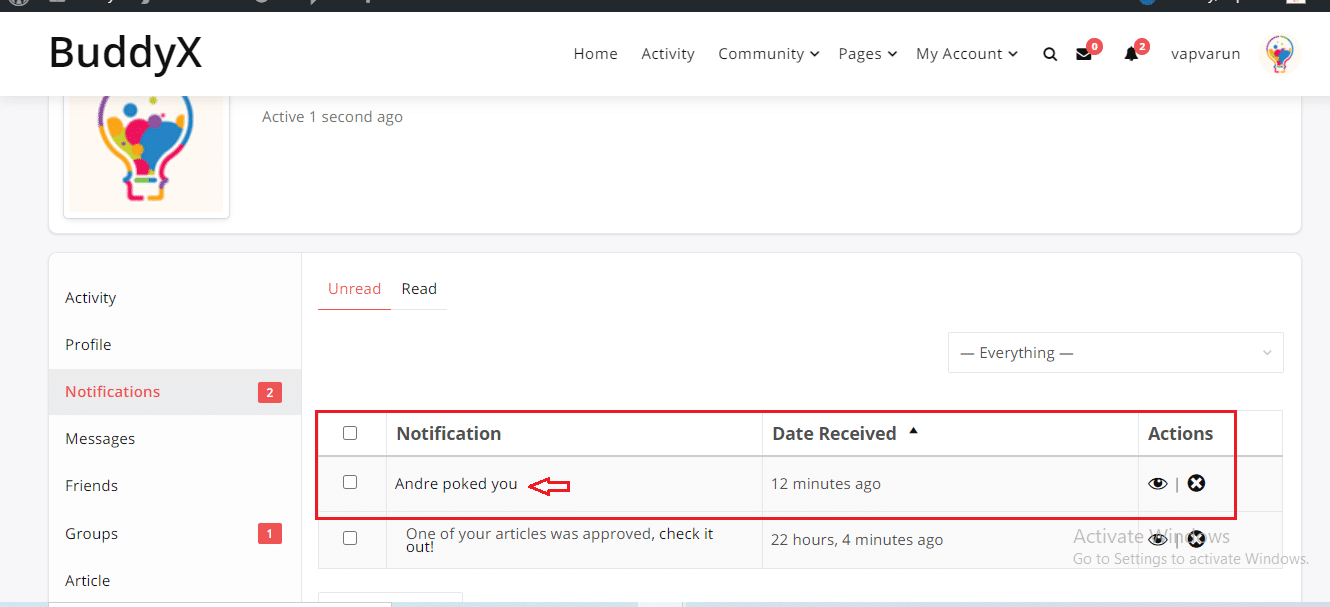Sort by Date Received arrow icon
The height and width of the screenshot is (607, 1330).
pyautogui.click(x=913, y=432)
